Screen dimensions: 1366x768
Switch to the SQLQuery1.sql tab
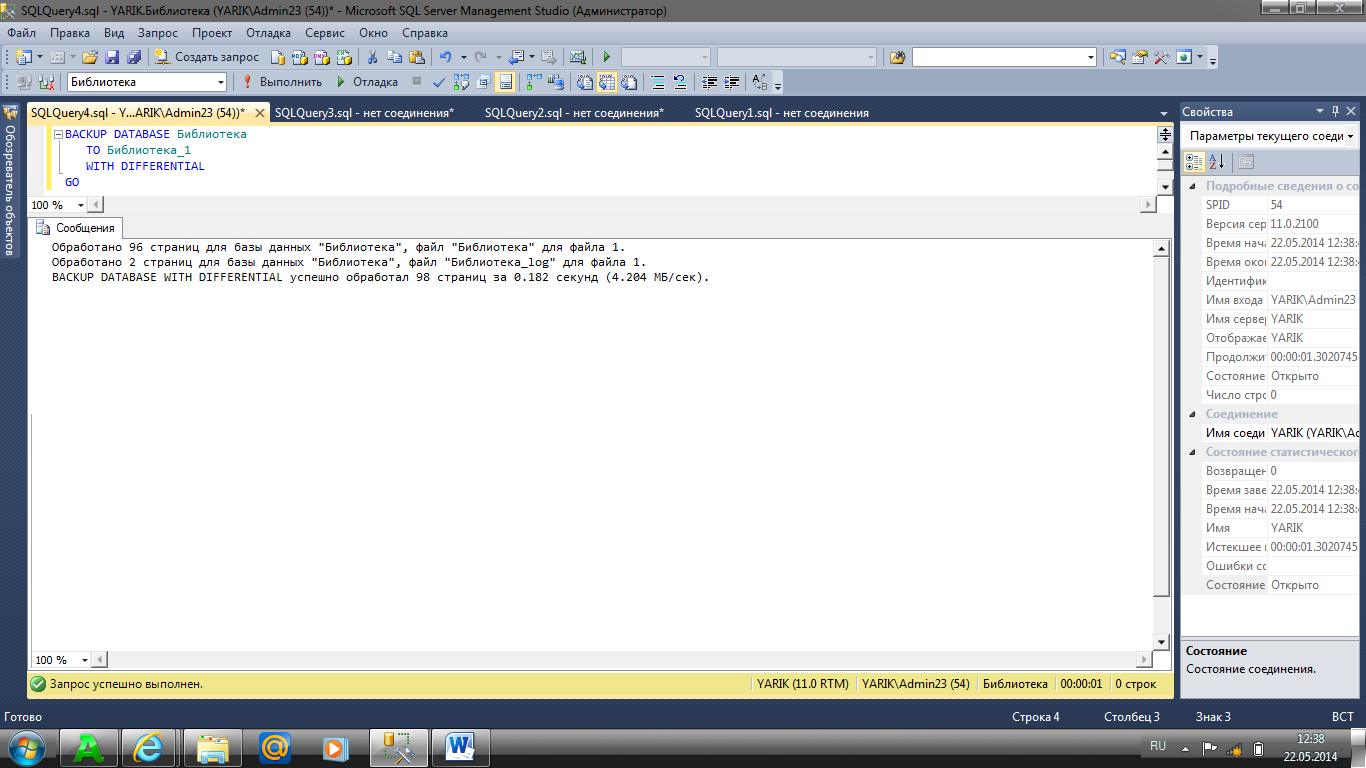(782, 113)
